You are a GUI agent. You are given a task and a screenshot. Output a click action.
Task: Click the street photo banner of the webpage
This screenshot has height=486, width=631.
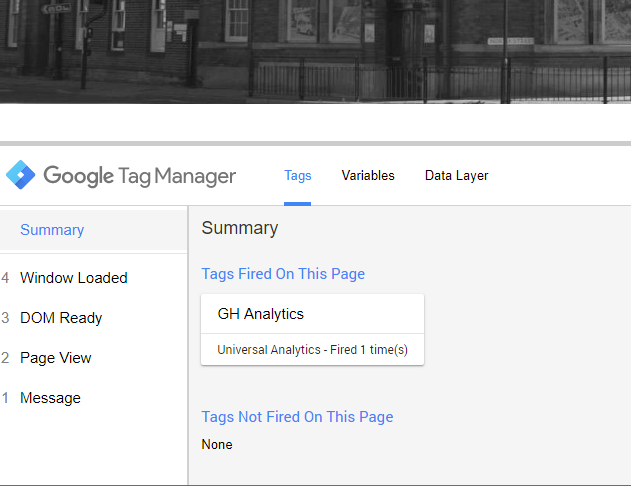316,51
